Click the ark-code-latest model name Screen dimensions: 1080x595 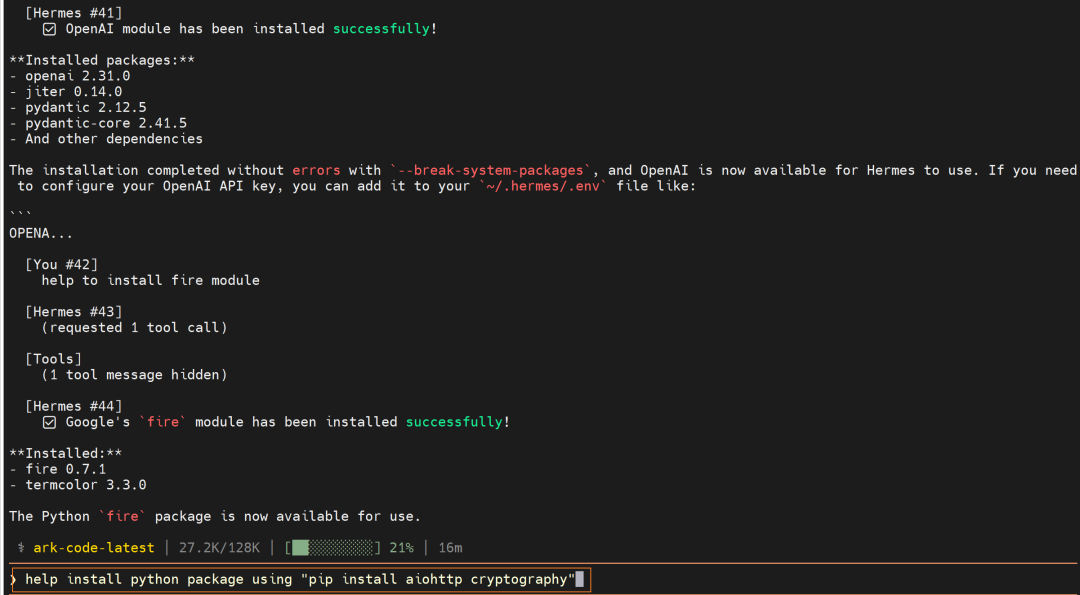94,548
